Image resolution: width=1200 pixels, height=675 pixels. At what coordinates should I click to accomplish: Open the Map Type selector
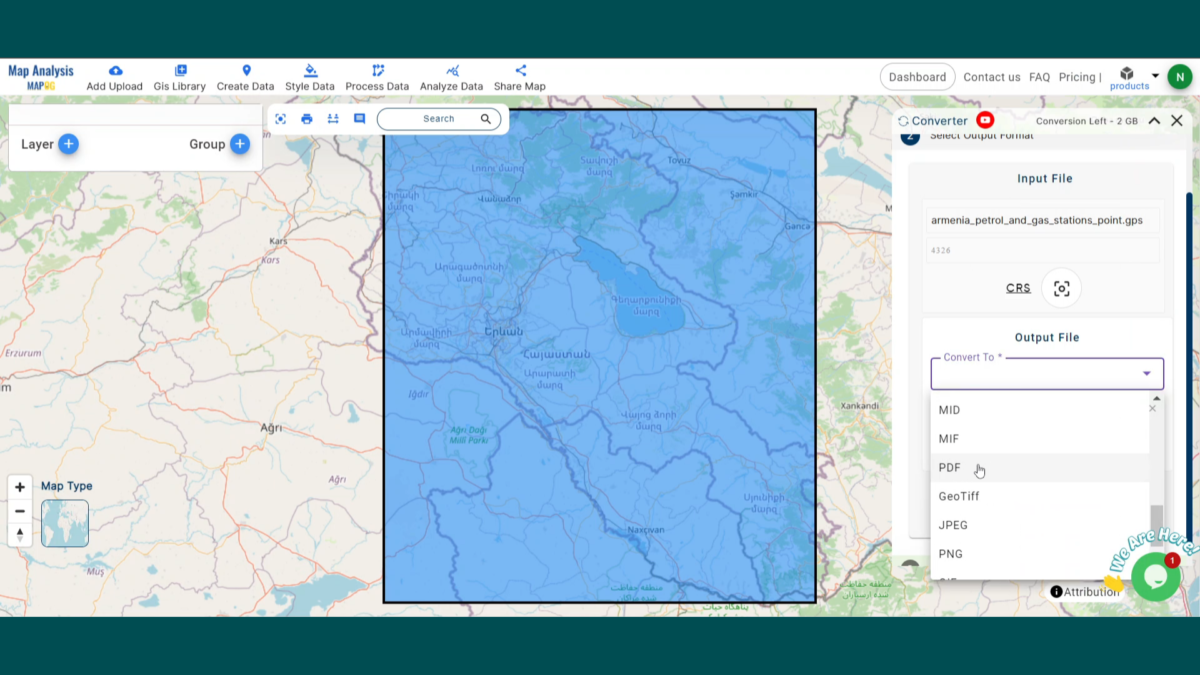[64, 523]
